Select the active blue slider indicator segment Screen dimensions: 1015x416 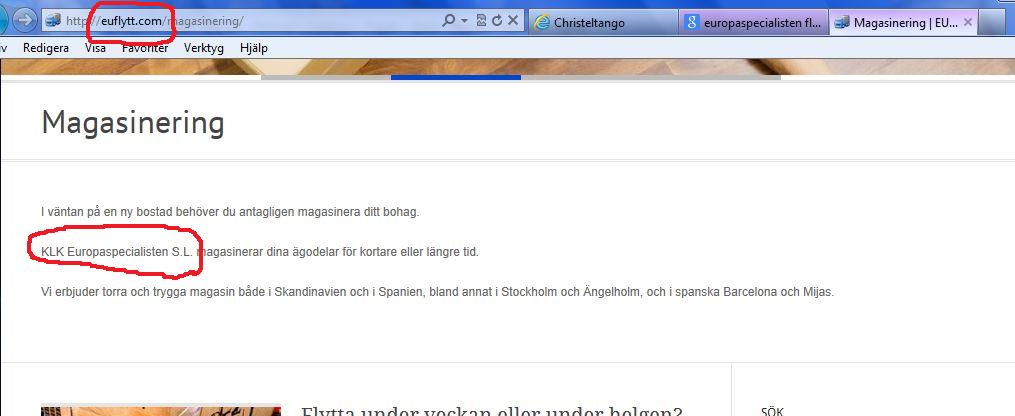456,78
